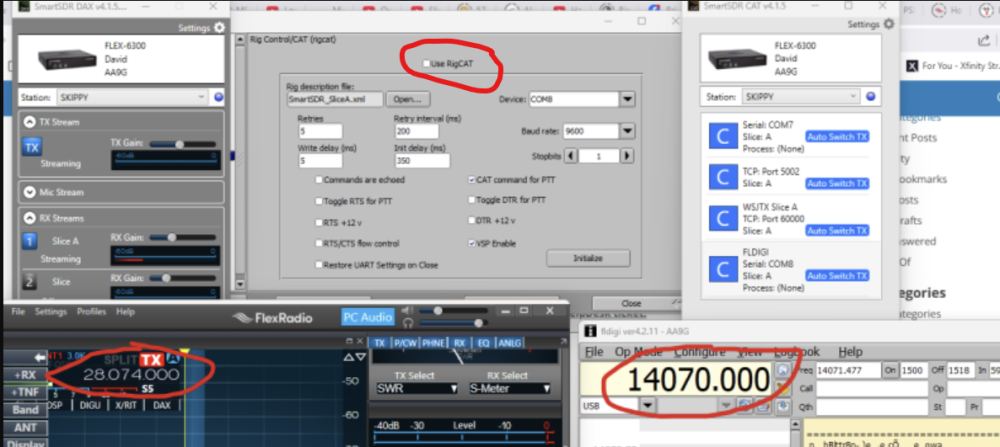Open the fldigi USB mode dropdown
This screenshot has width=1000, height=447.
pyautogui.click(x=648, y=406)
